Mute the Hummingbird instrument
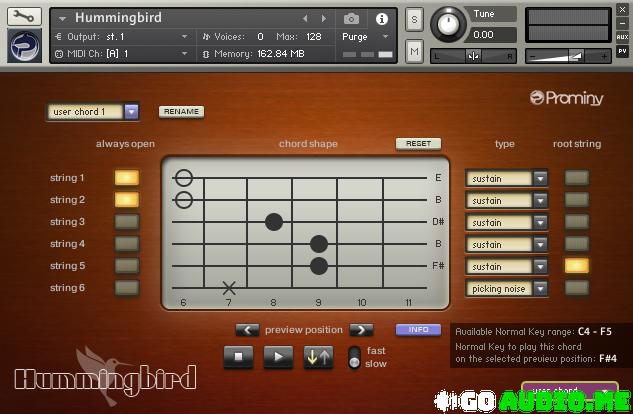This screenshot has height=414, width=633. coord(414,51)
